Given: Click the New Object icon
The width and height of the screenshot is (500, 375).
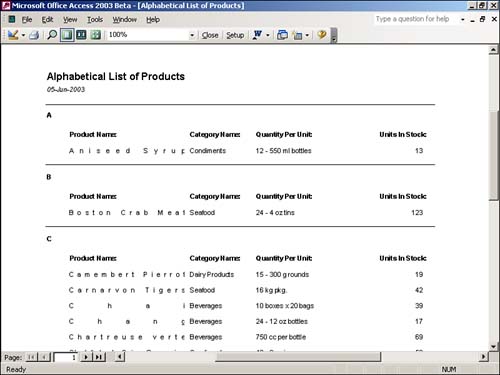Looking at the screenshot, I should point(297,35).
